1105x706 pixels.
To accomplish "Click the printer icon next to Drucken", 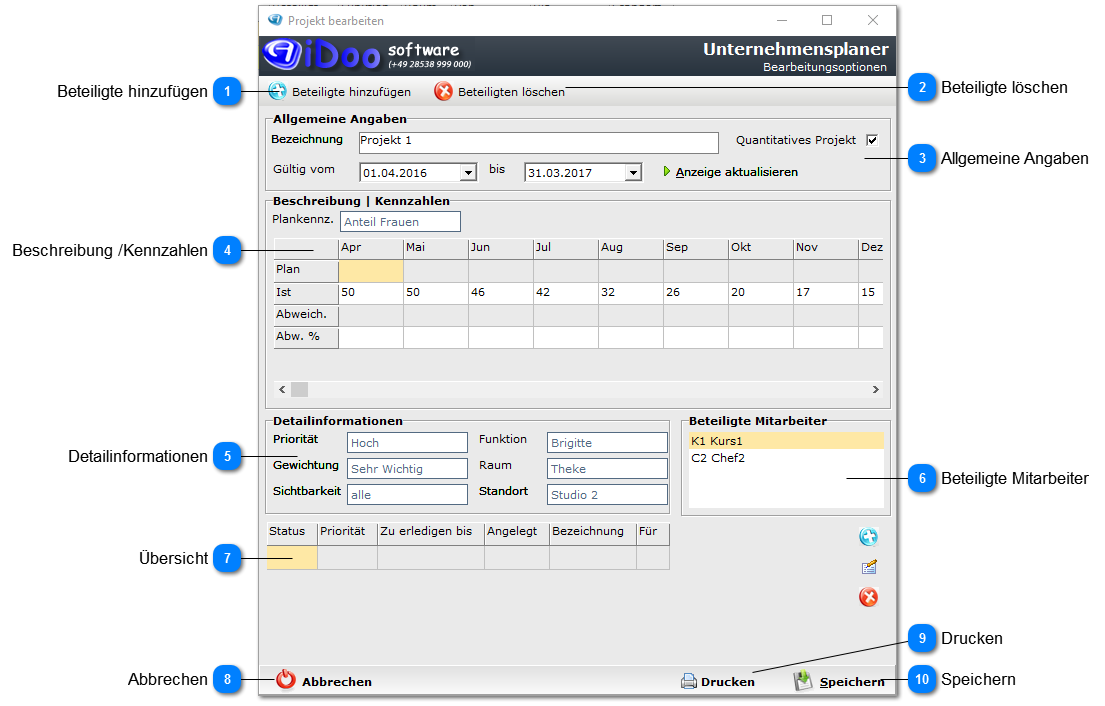I will point(689,681).
